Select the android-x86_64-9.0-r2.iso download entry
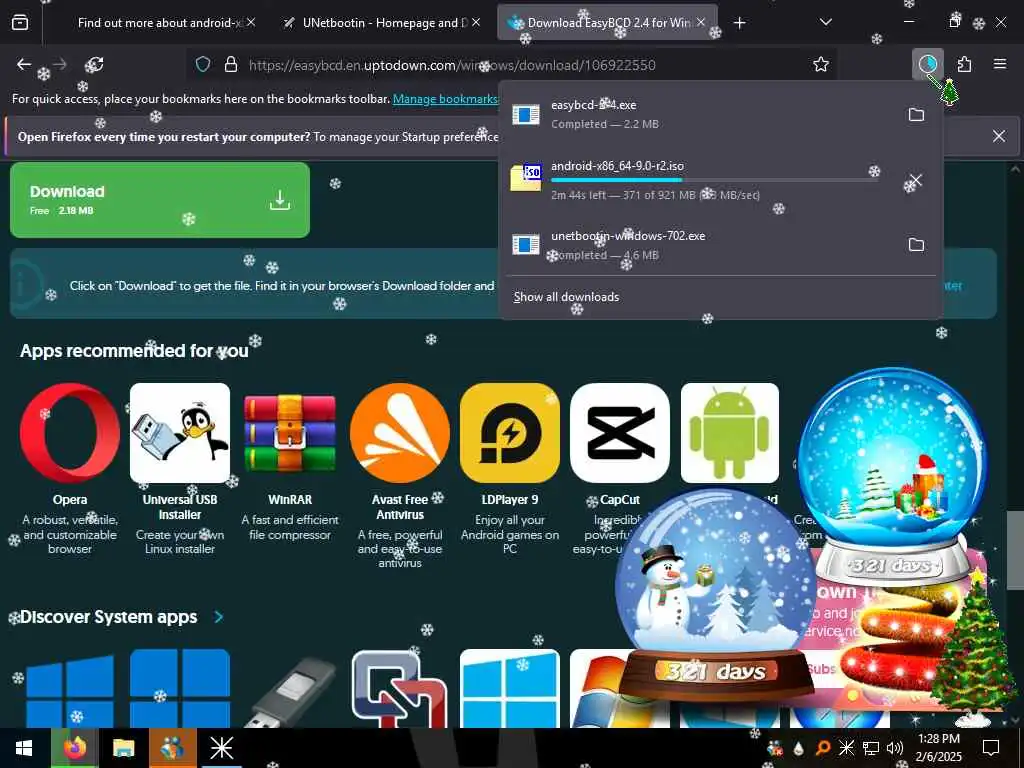This screenshot has height=768, width=1024. (x=704, y=180)
